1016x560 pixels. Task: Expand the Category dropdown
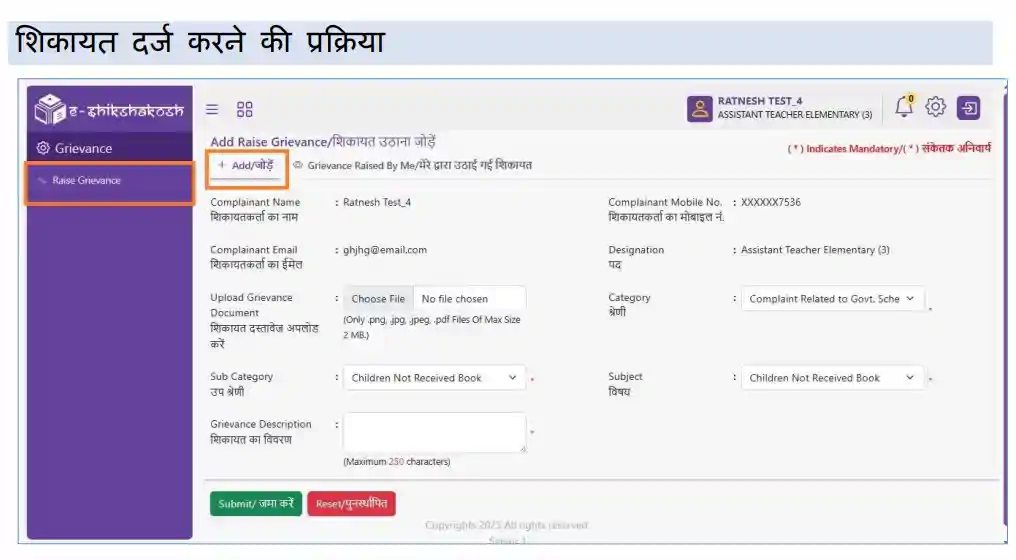click(x=833, y=299)
